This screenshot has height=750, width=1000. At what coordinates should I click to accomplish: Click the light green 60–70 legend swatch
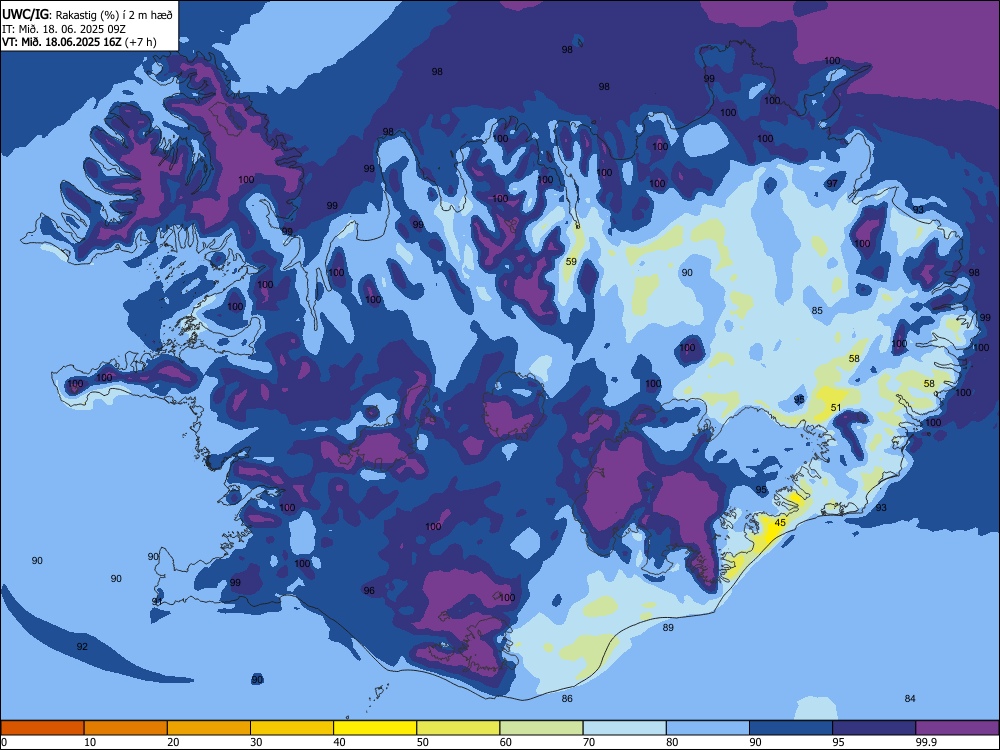541,728
